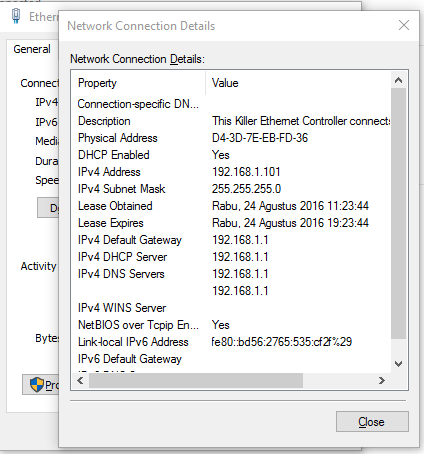Click the Yes value for DHCP Enabled
Image resolution: width=424 pixels, height=454 pixels.
(x=221, y=155)
